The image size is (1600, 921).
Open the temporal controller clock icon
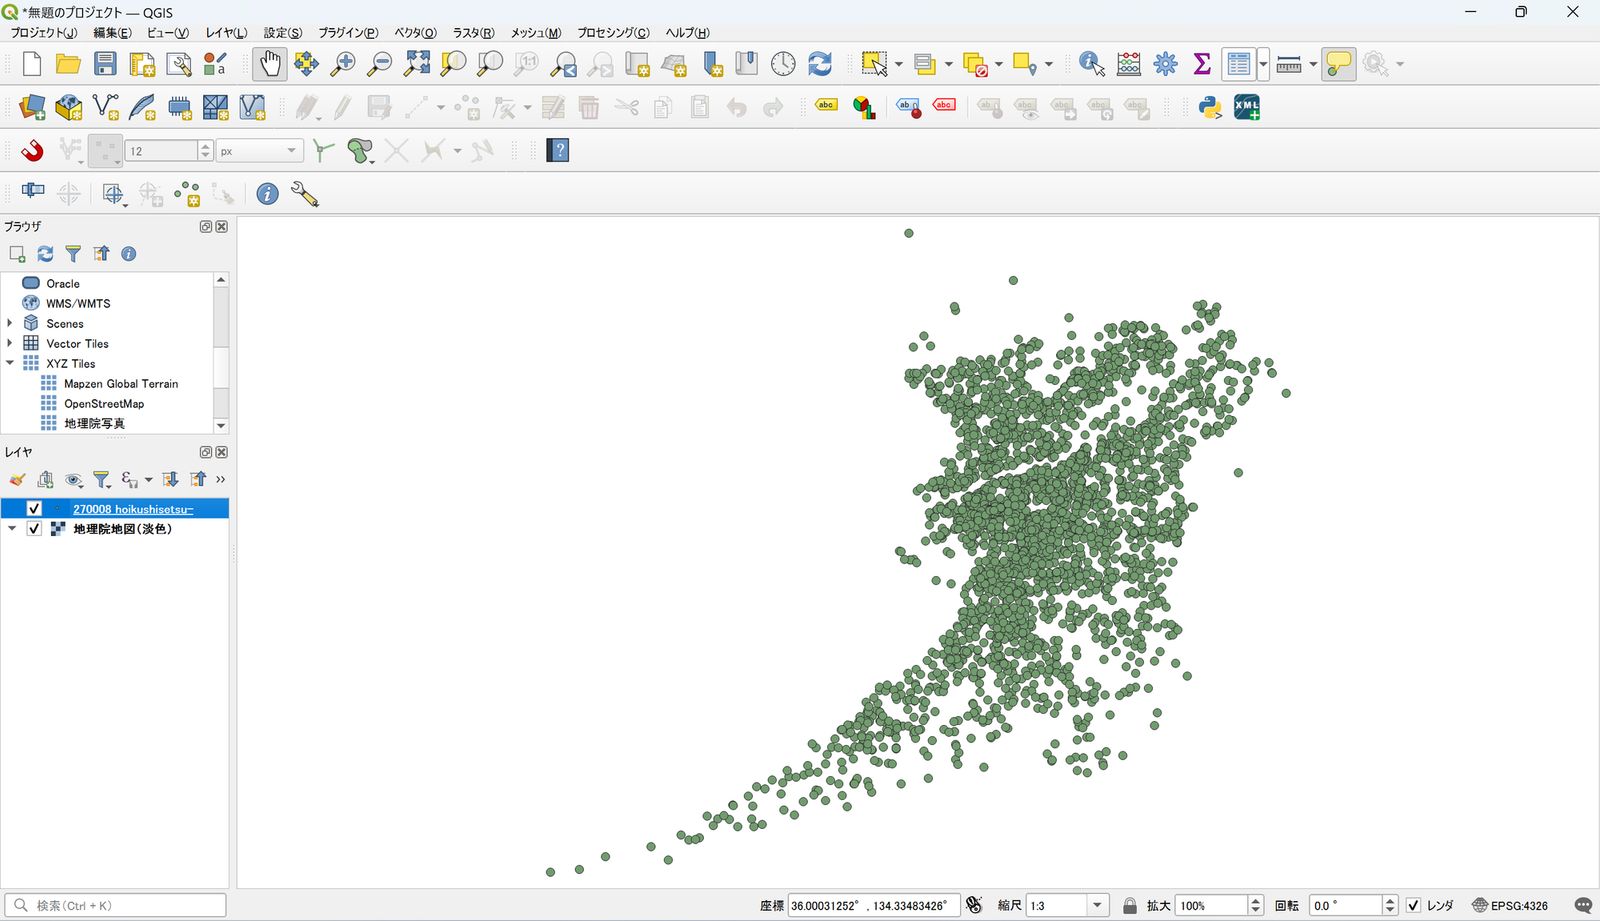[783, 64]
